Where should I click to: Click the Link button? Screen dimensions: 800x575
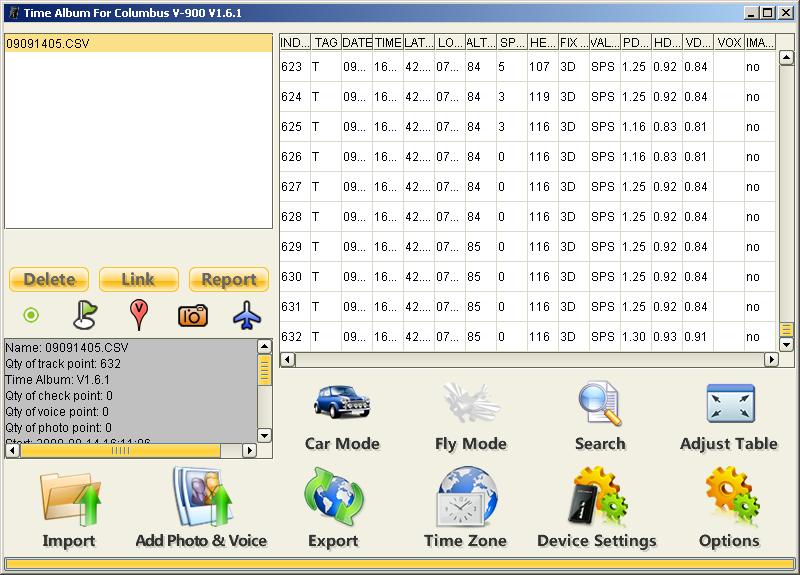point(138,280)
